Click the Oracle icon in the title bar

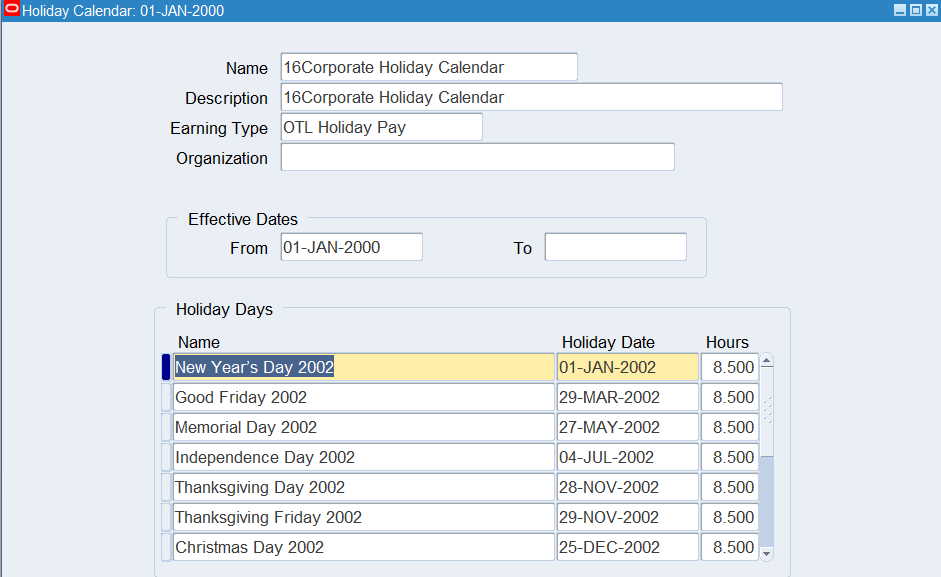tap(11, 10)
